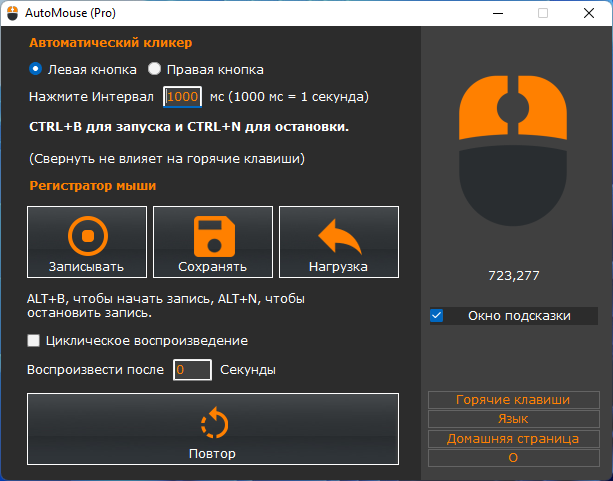The width and height of the screenshot is (613, 481).
Task: Click the О about button
Action: (x=513, y=457)
